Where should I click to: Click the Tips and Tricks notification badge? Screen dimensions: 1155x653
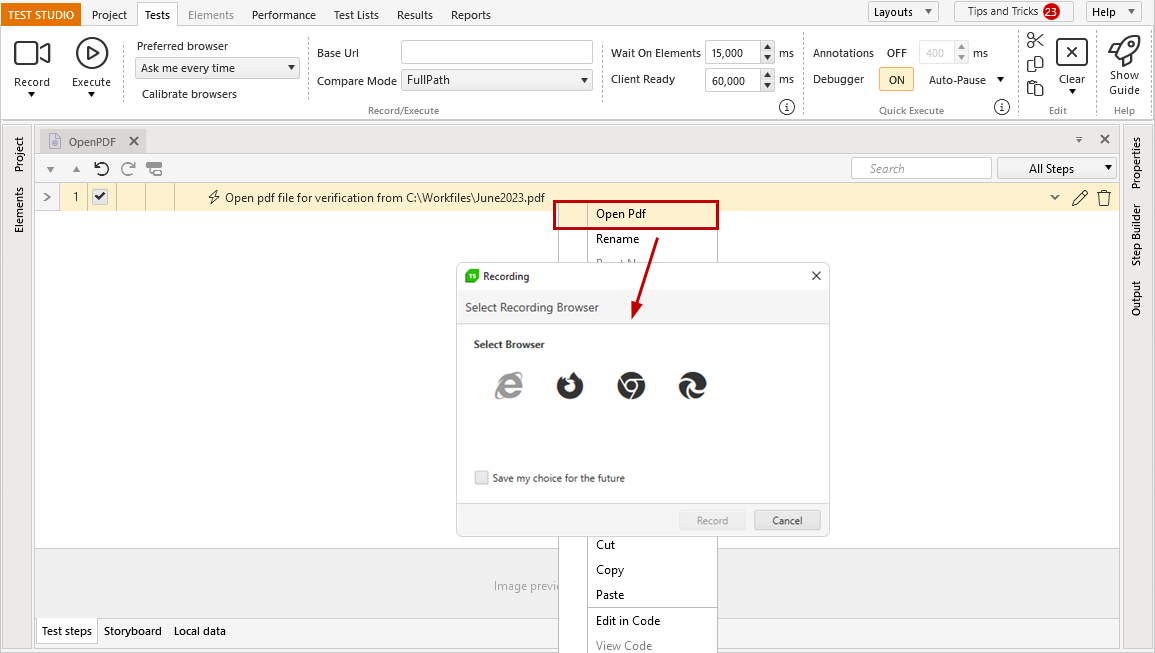[1051, 12]
